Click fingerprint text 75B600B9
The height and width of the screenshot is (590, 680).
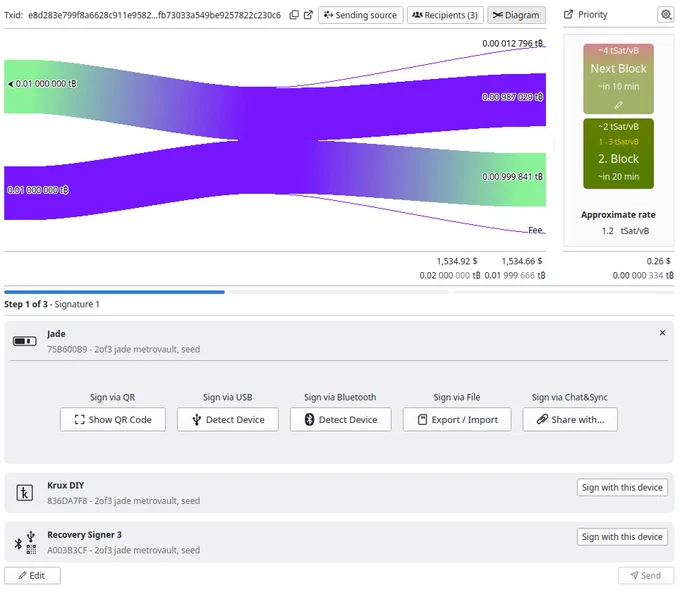point(67,349)
